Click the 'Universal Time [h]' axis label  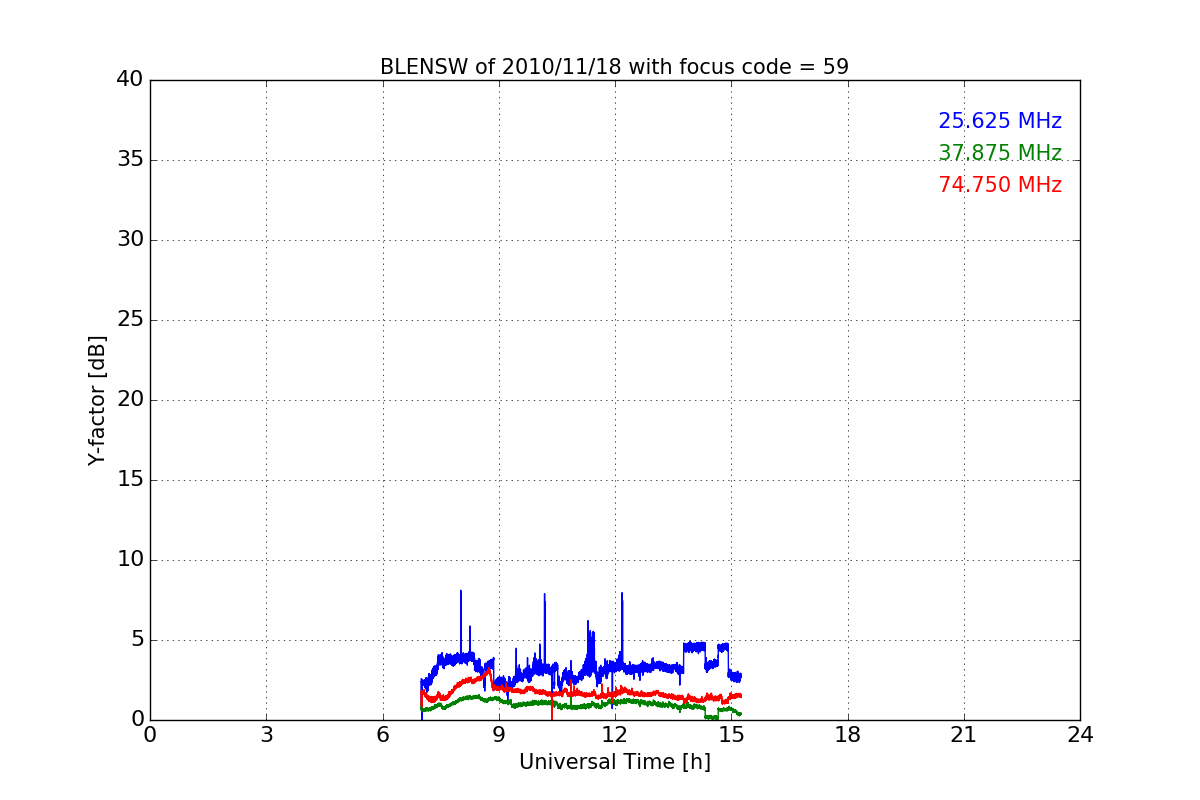[x=614, y=762]
